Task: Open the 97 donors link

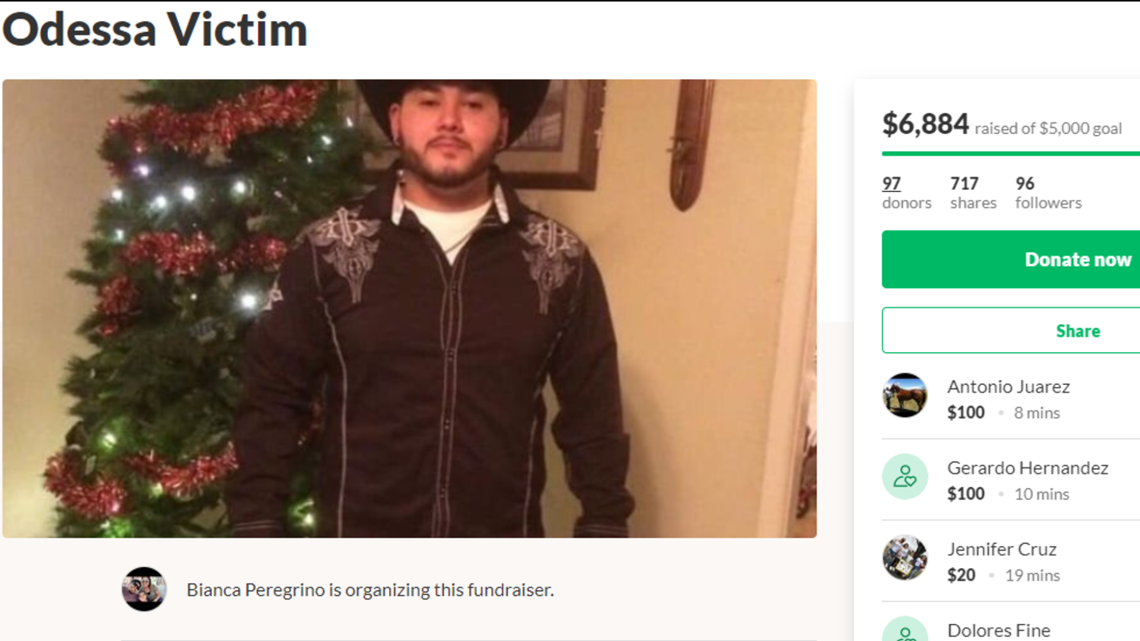Action: [x=906, y=193]
